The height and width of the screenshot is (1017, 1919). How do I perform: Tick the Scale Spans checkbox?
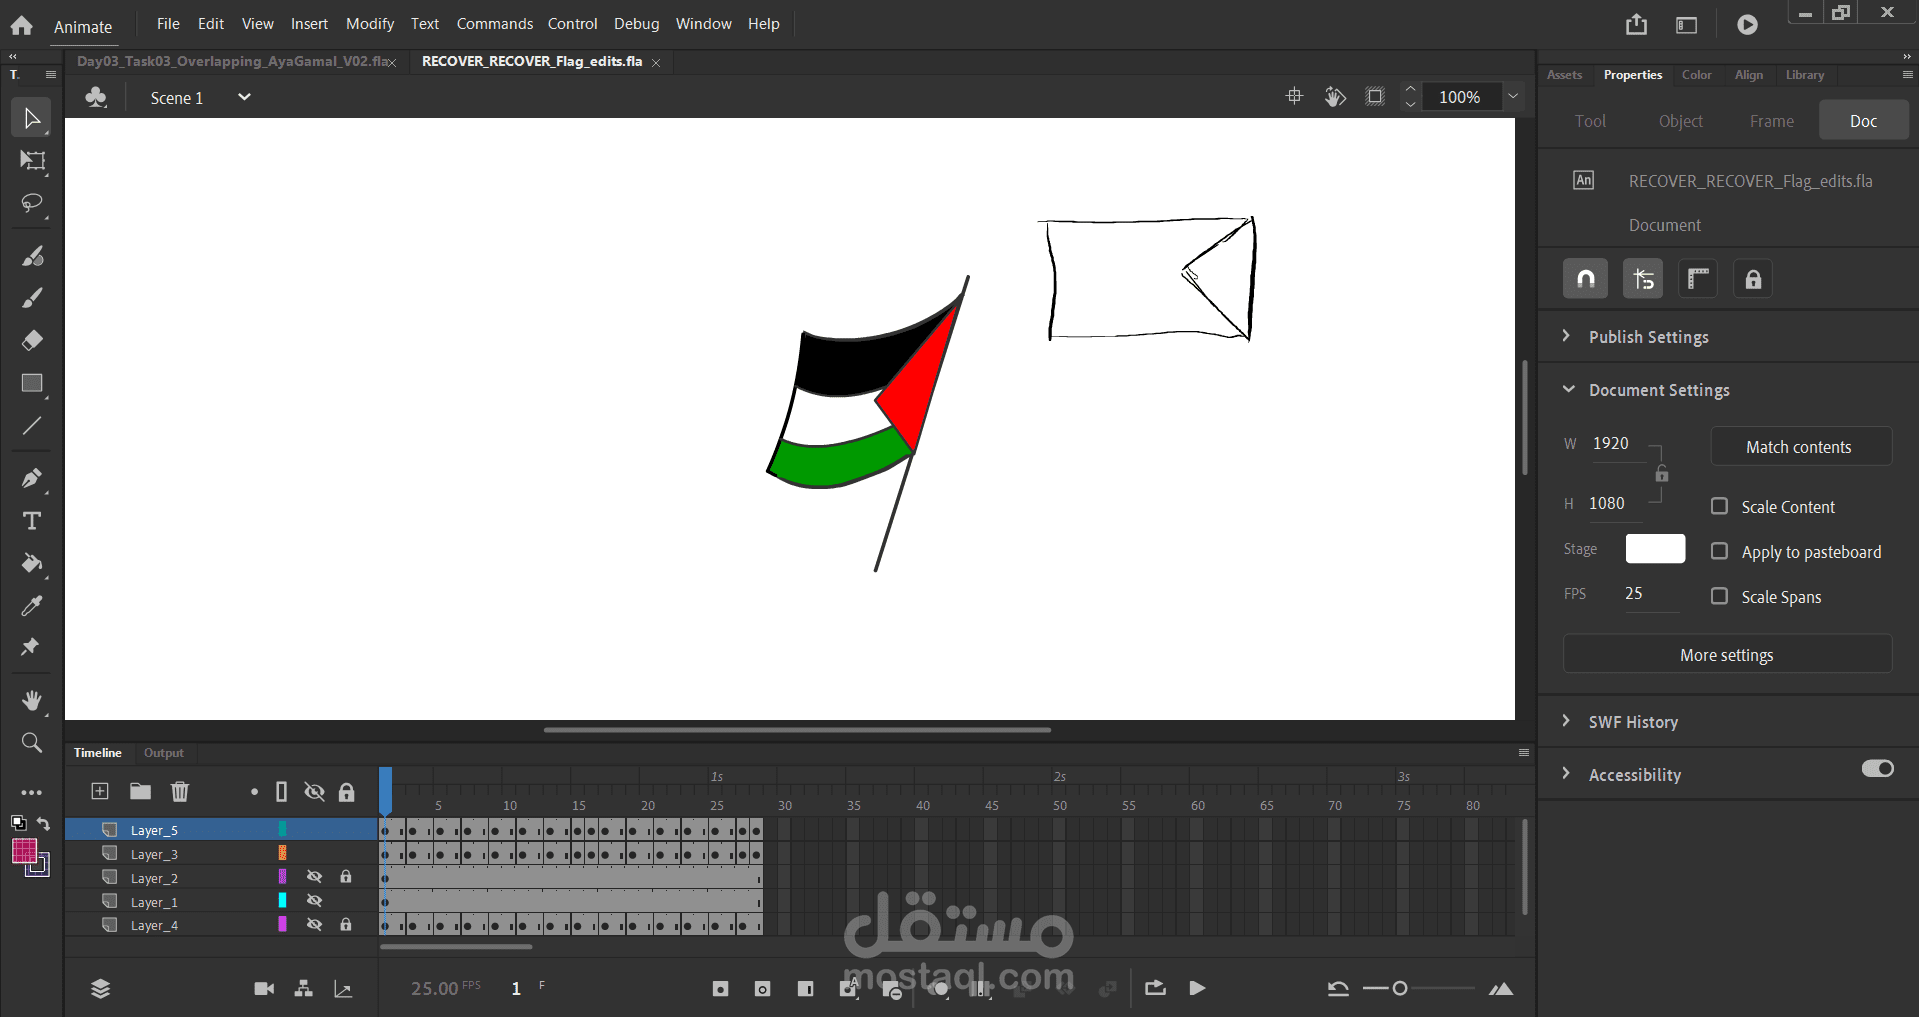point(1719,596)
